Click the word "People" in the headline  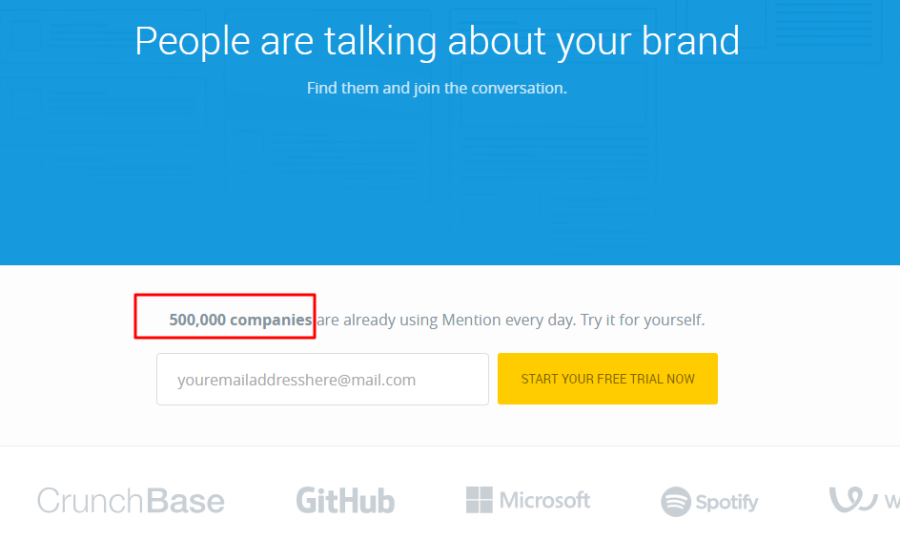click(x=192, y=41)
